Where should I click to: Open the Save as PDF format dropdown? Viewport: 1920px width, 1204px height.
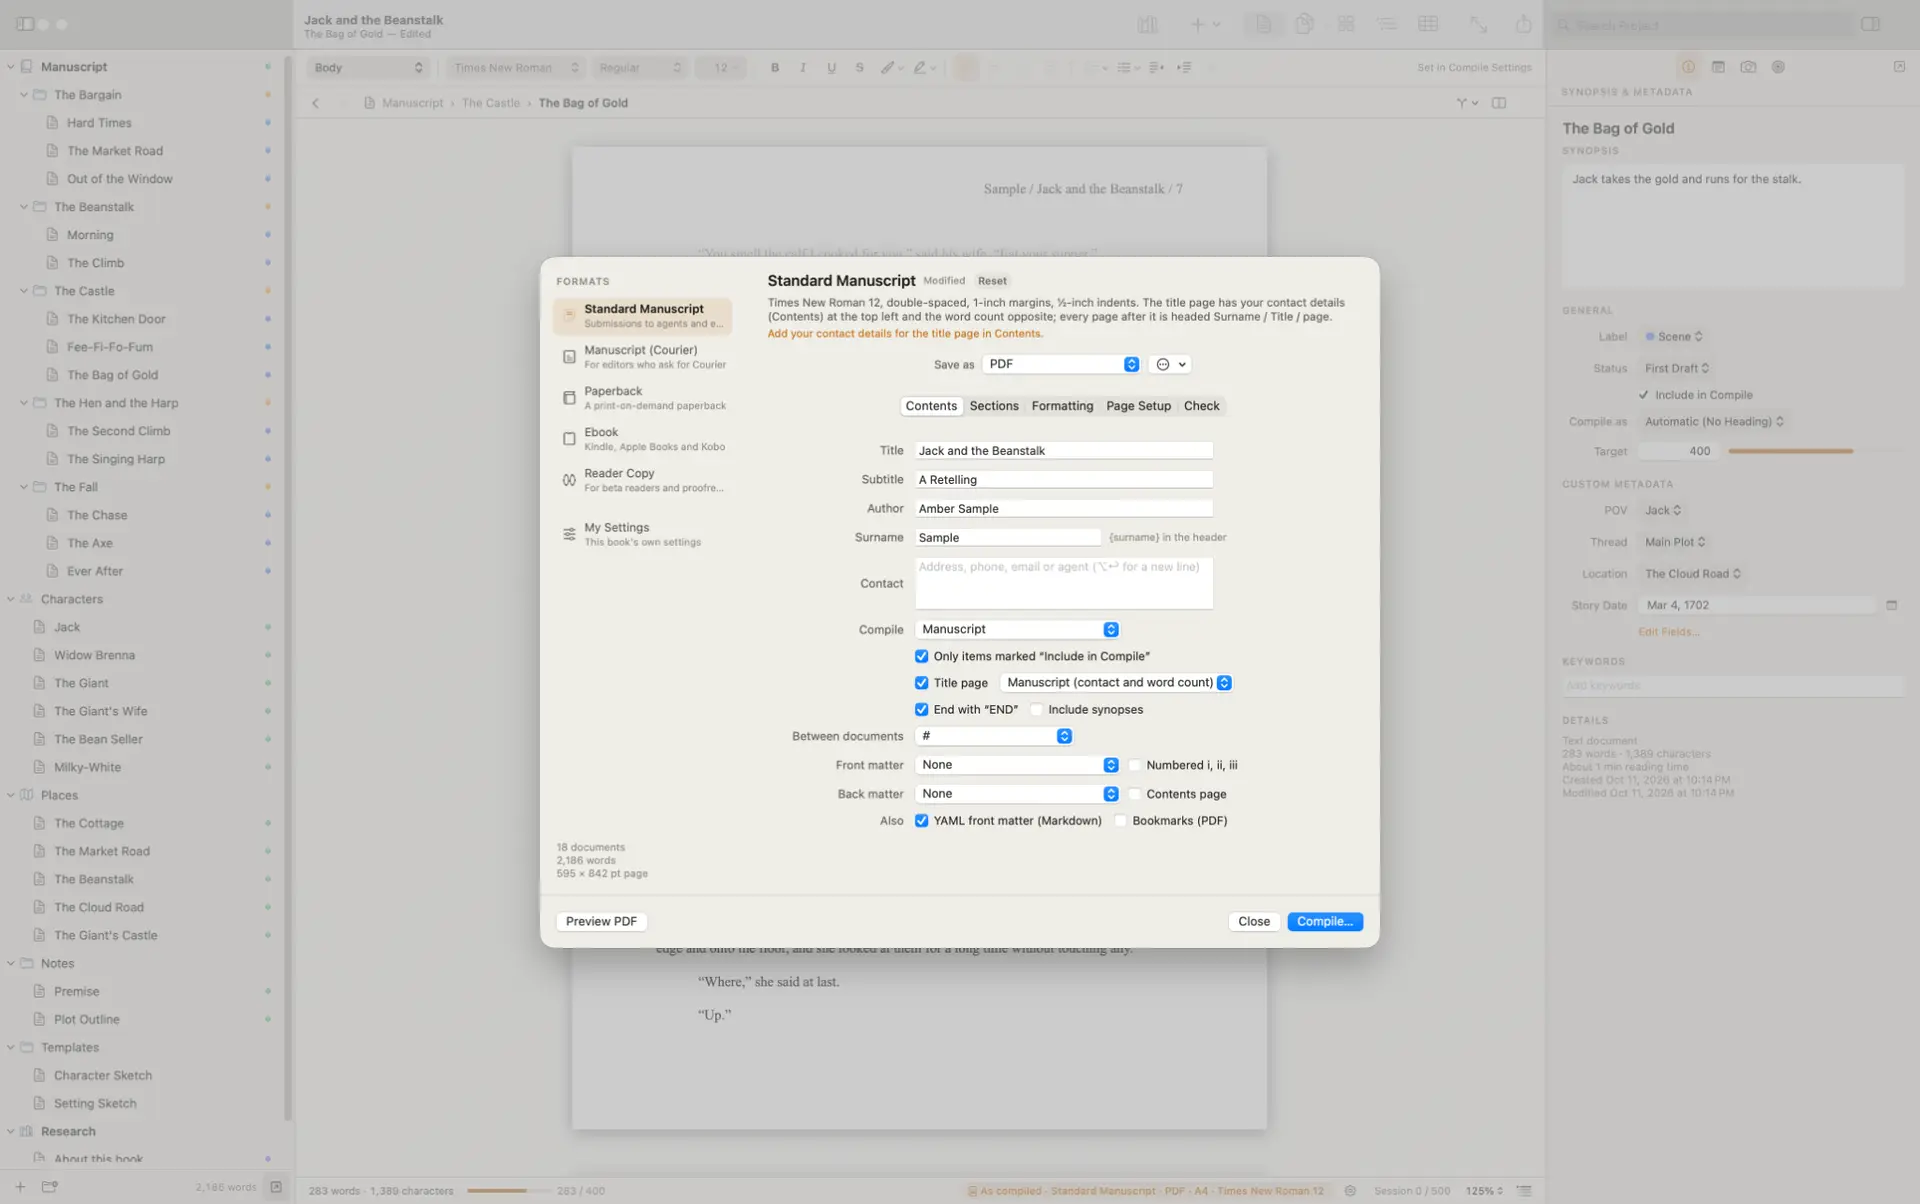pos(1060,365)
